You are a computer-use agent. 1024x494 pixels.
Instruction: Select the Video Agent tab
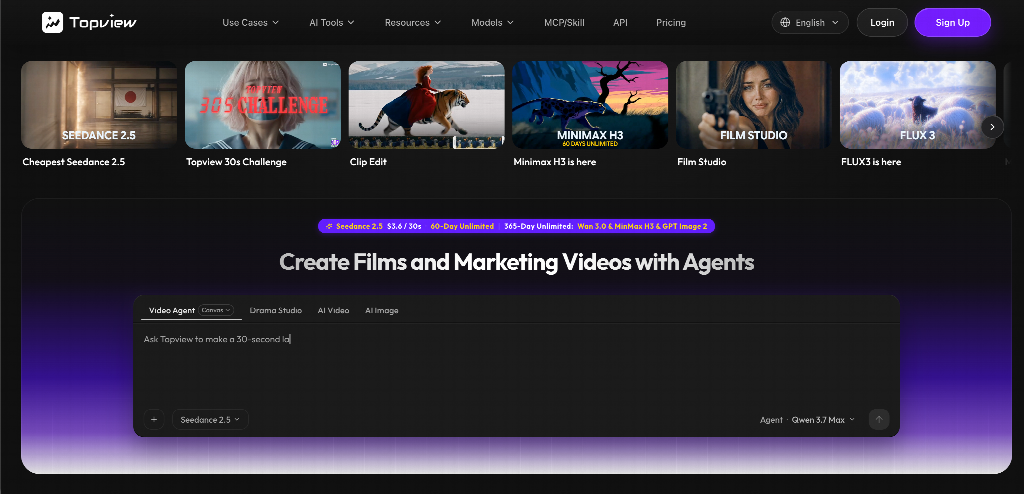point(172,310)
